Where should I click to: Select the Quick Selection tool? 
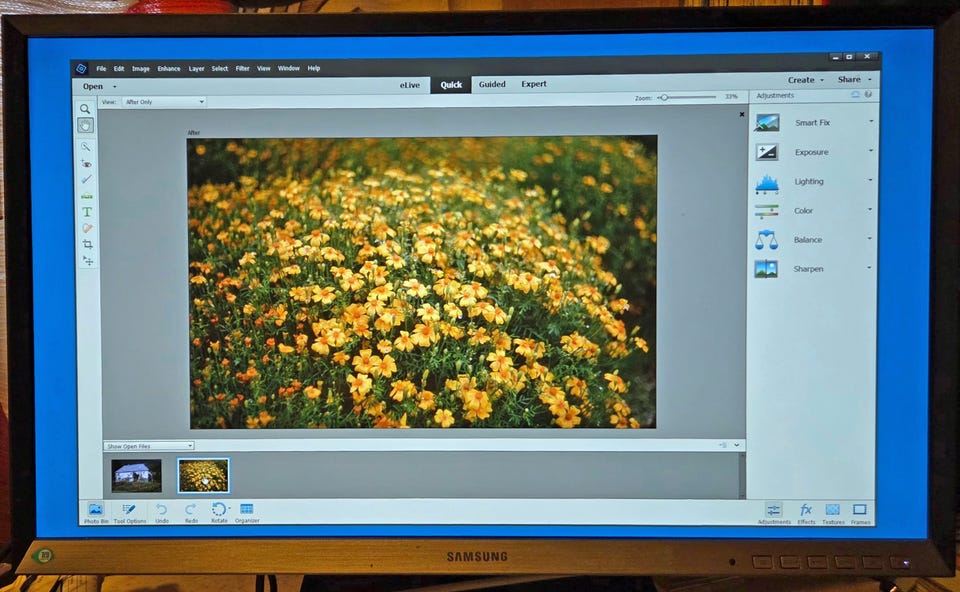tap(86, 147)
